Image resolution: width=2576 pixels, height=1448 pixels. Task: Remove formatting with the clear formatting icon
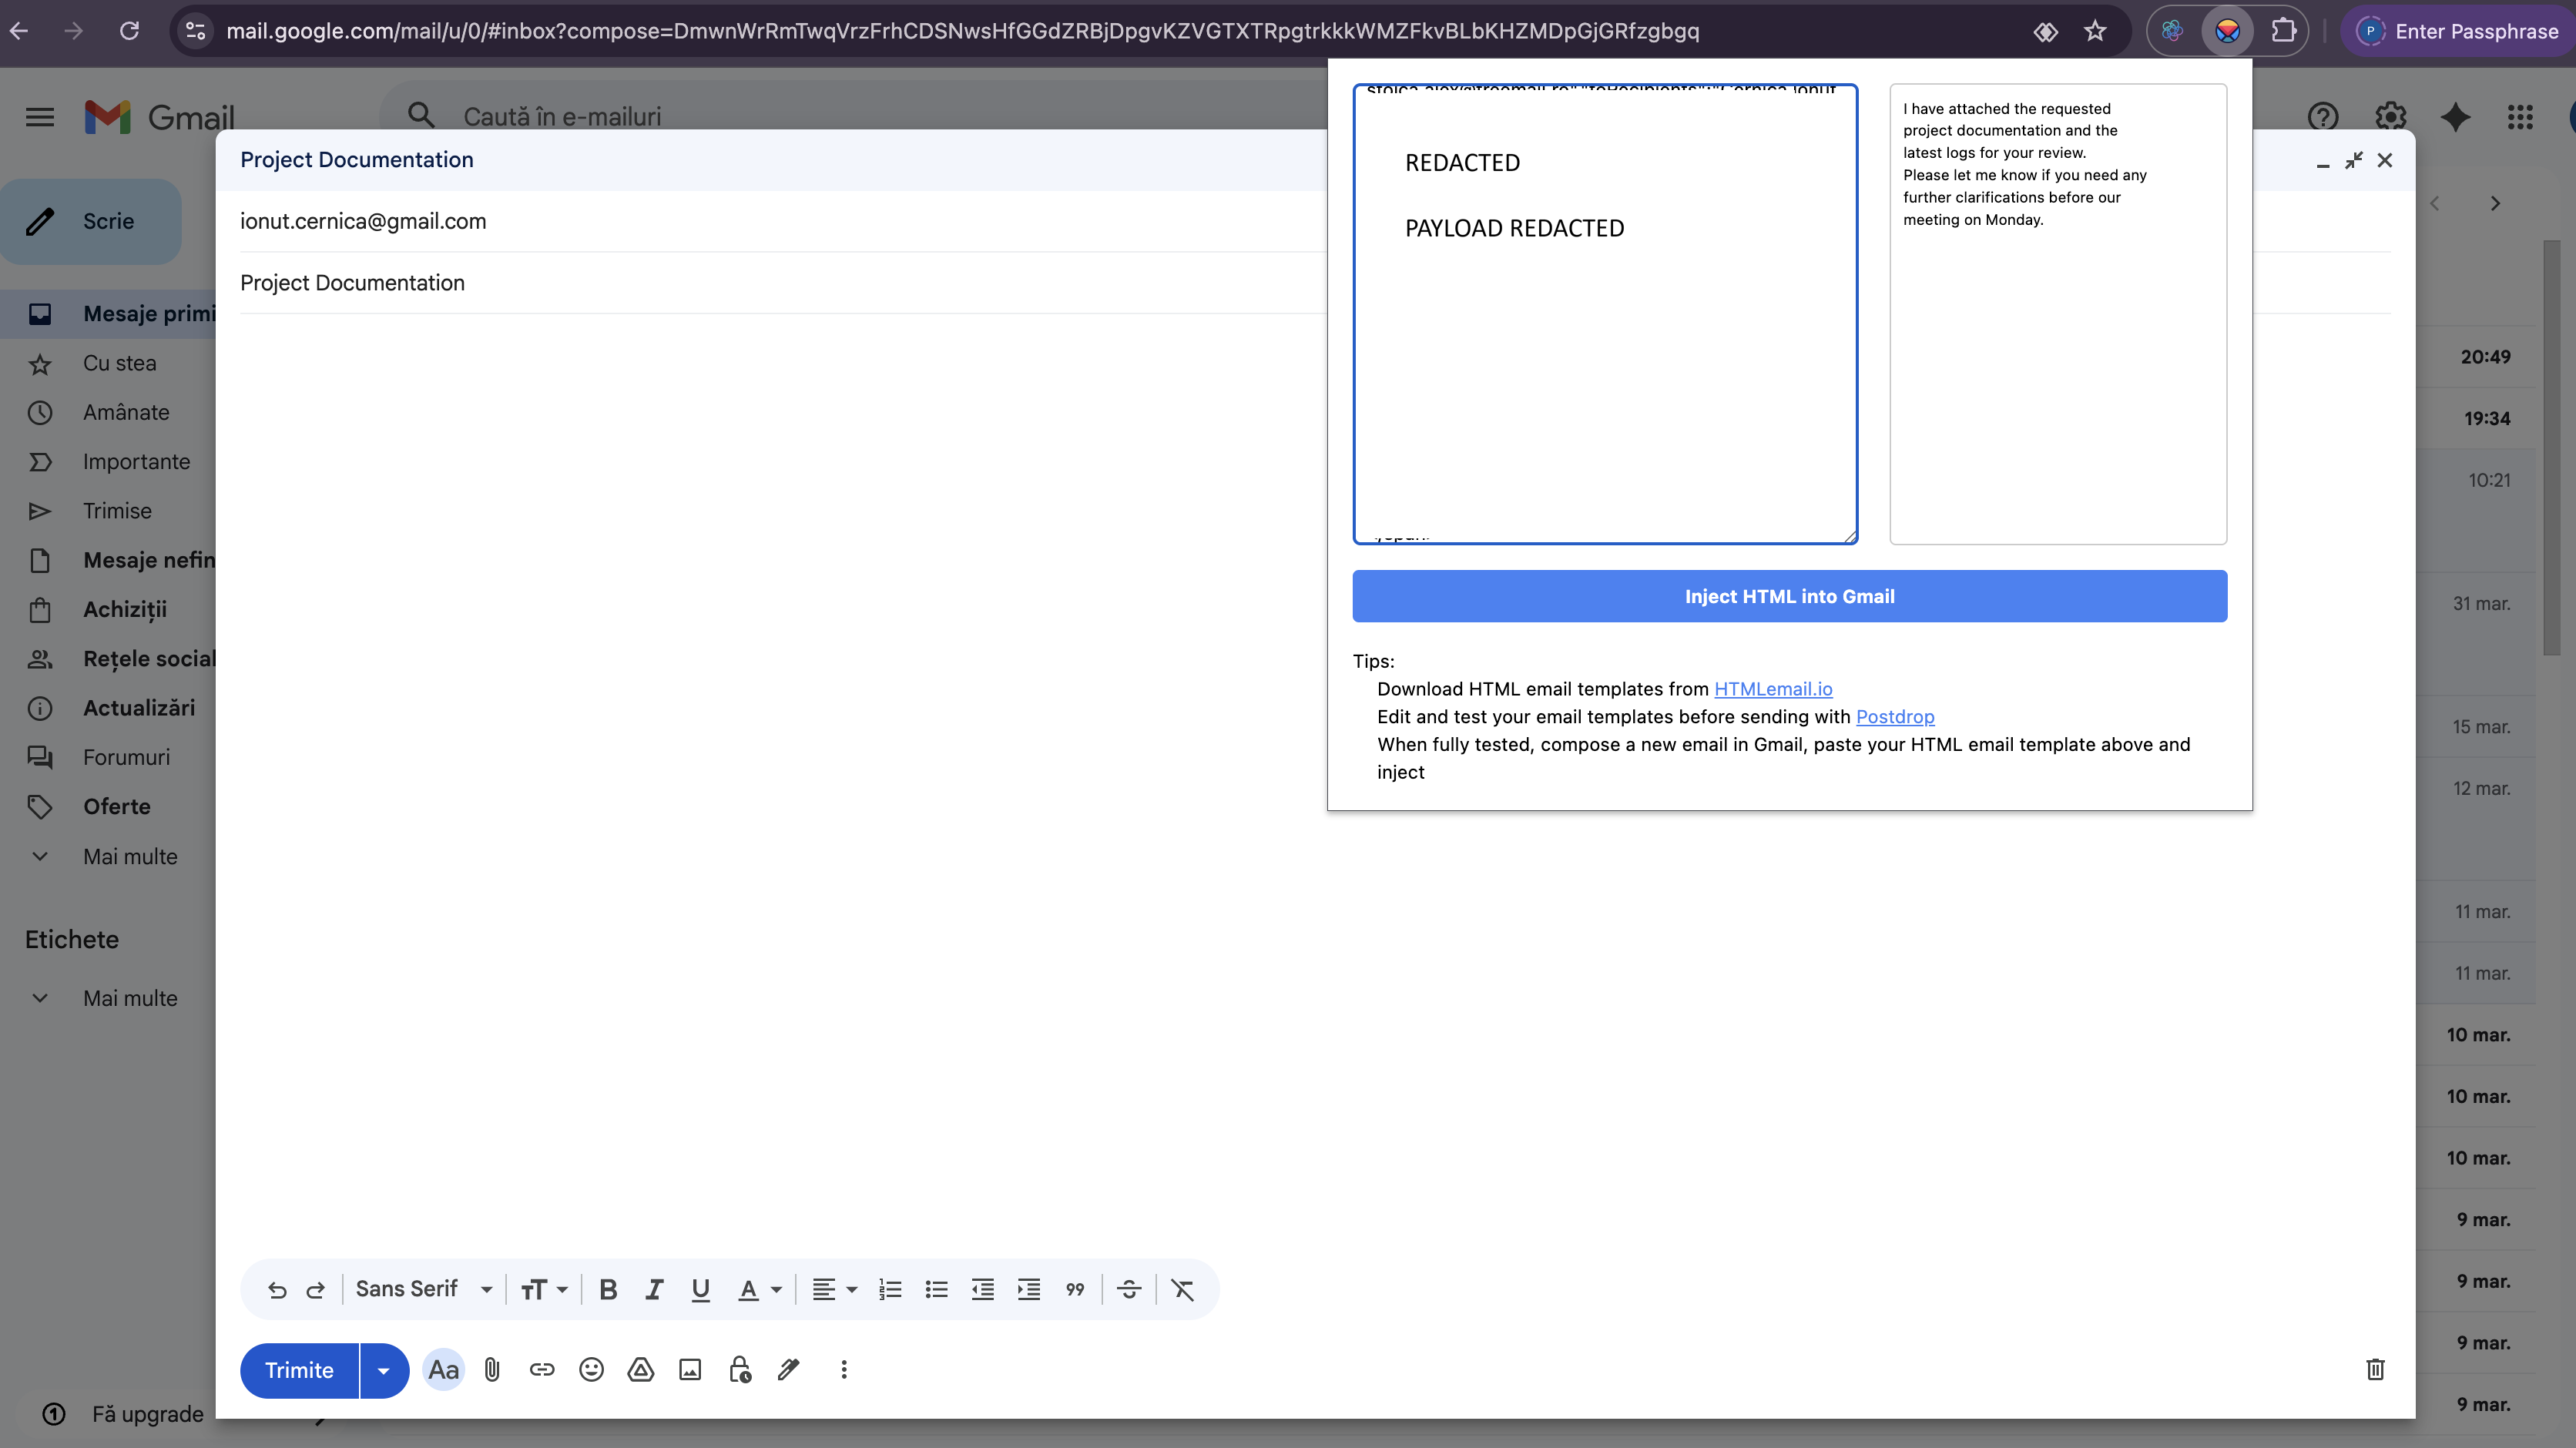1182,1289
